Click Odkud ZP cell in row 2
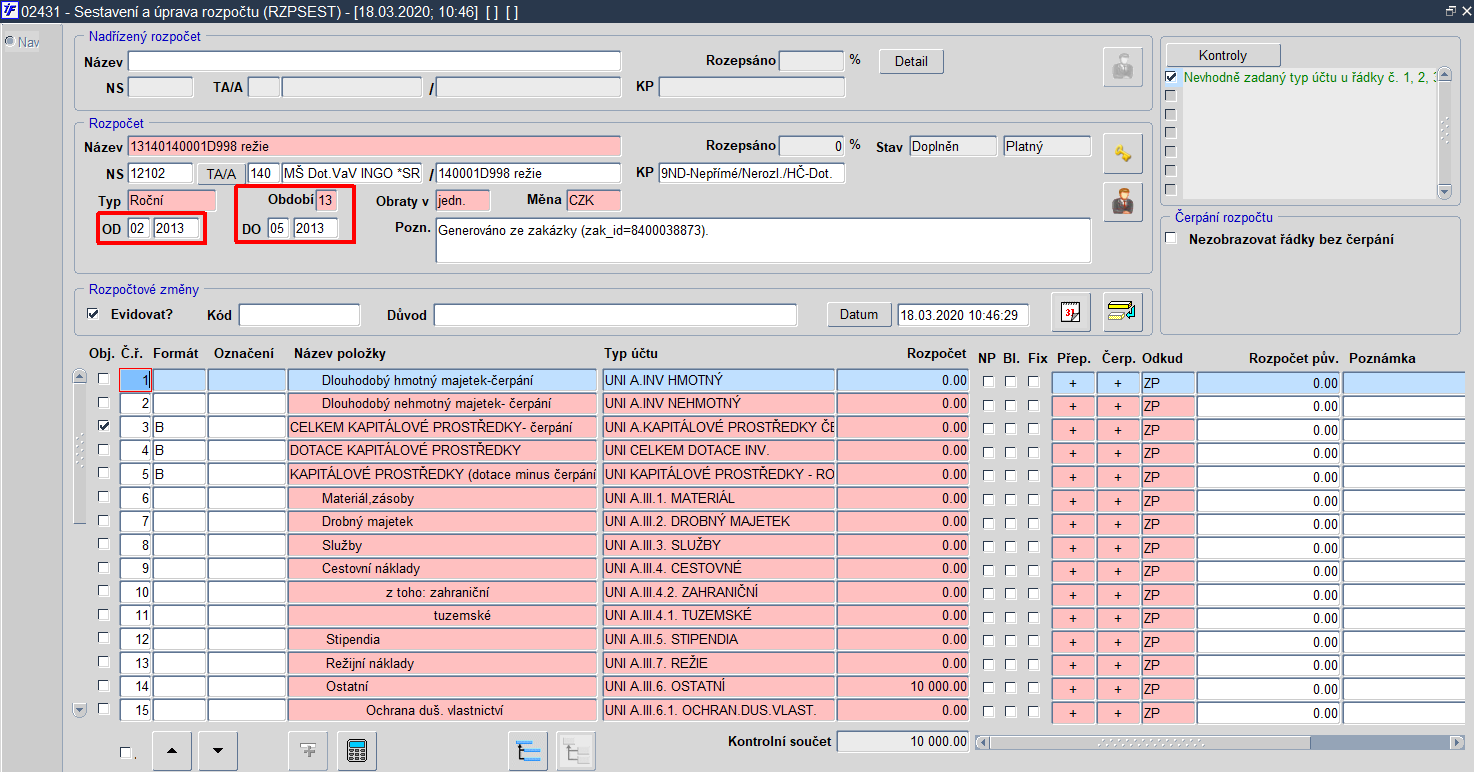 1168,405
